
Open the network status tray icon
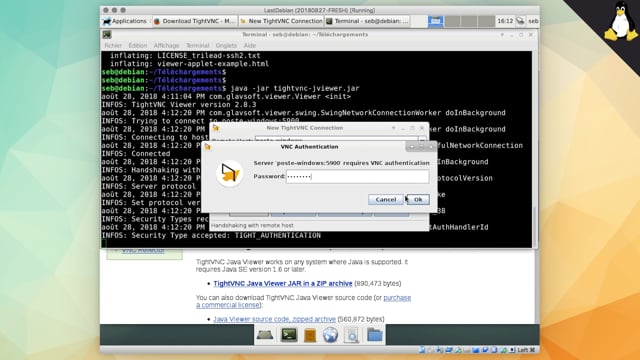point(520,21)
